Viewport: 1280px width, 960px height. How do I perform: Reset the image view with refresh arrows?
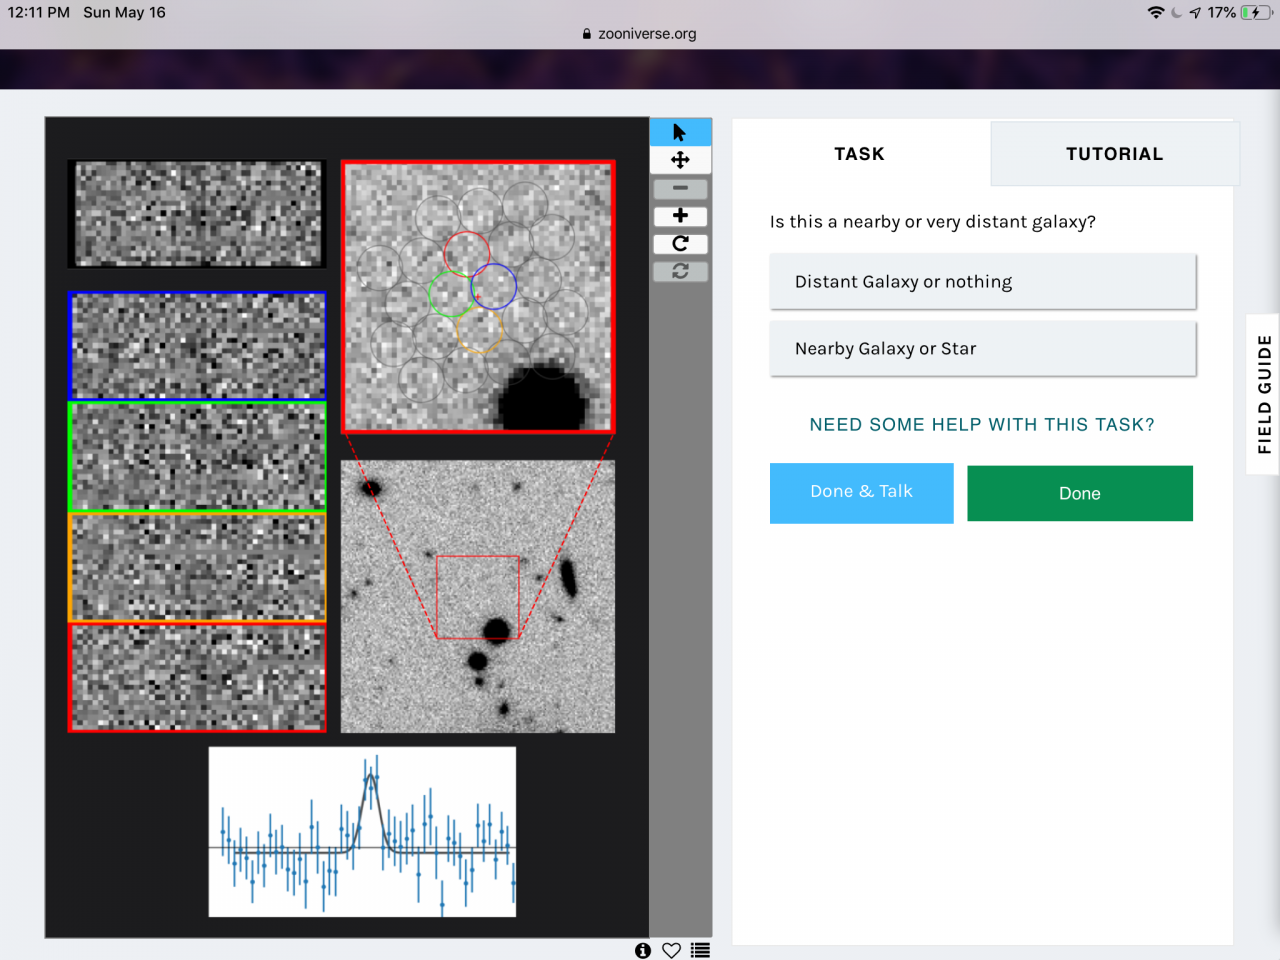(680, 271)
